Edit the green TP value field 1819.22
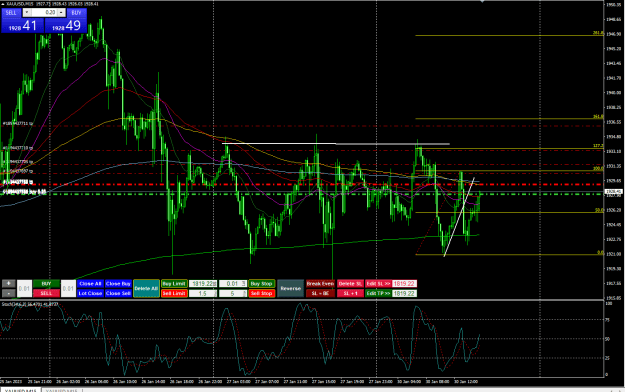The width and height of the screenshot is (625, 392). 404,293
